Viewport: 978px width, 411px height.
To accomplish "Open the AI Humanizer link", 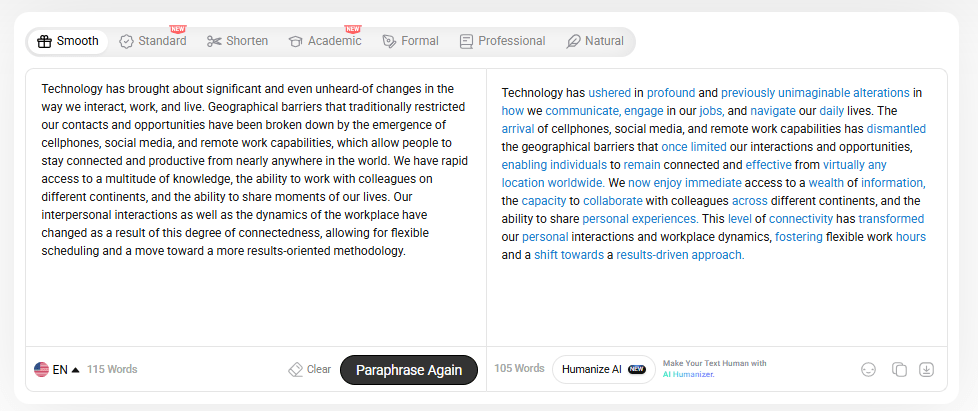I will (x=689, y=374).
